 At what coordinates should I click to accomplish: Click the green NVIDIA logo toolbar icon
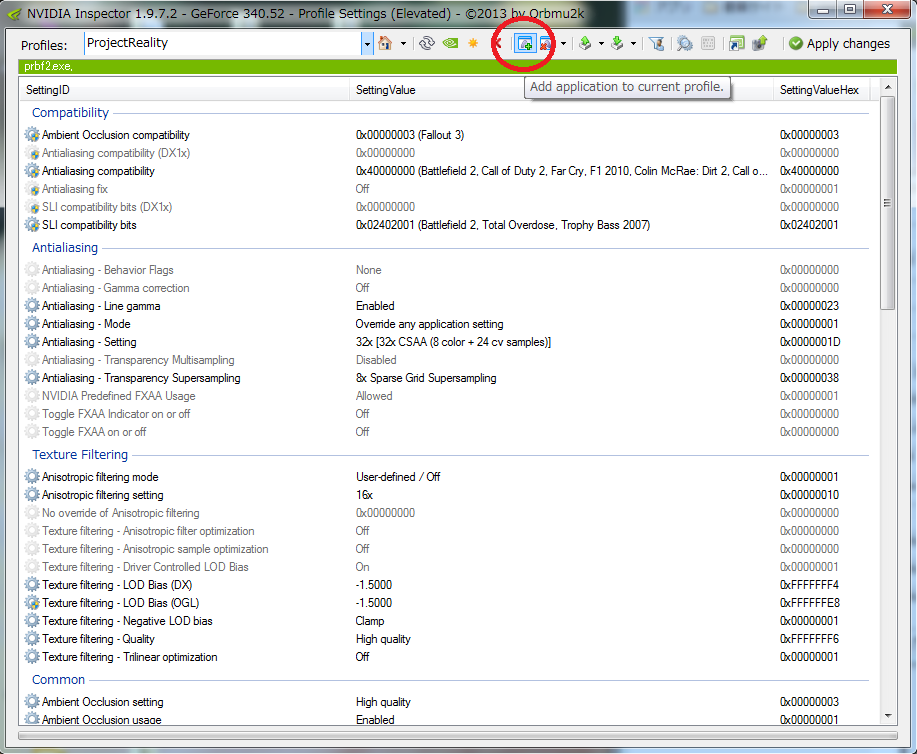[x=450, y=43]
